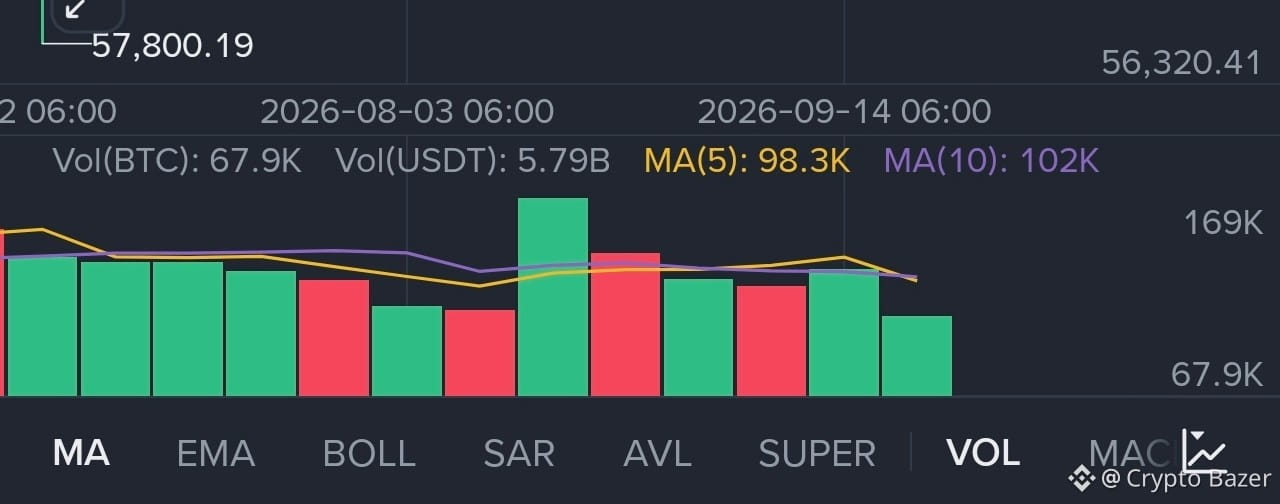Select the AVL indicator tab
The height and width of the screenshot is (504, 1280).
[x=657, y=454]
